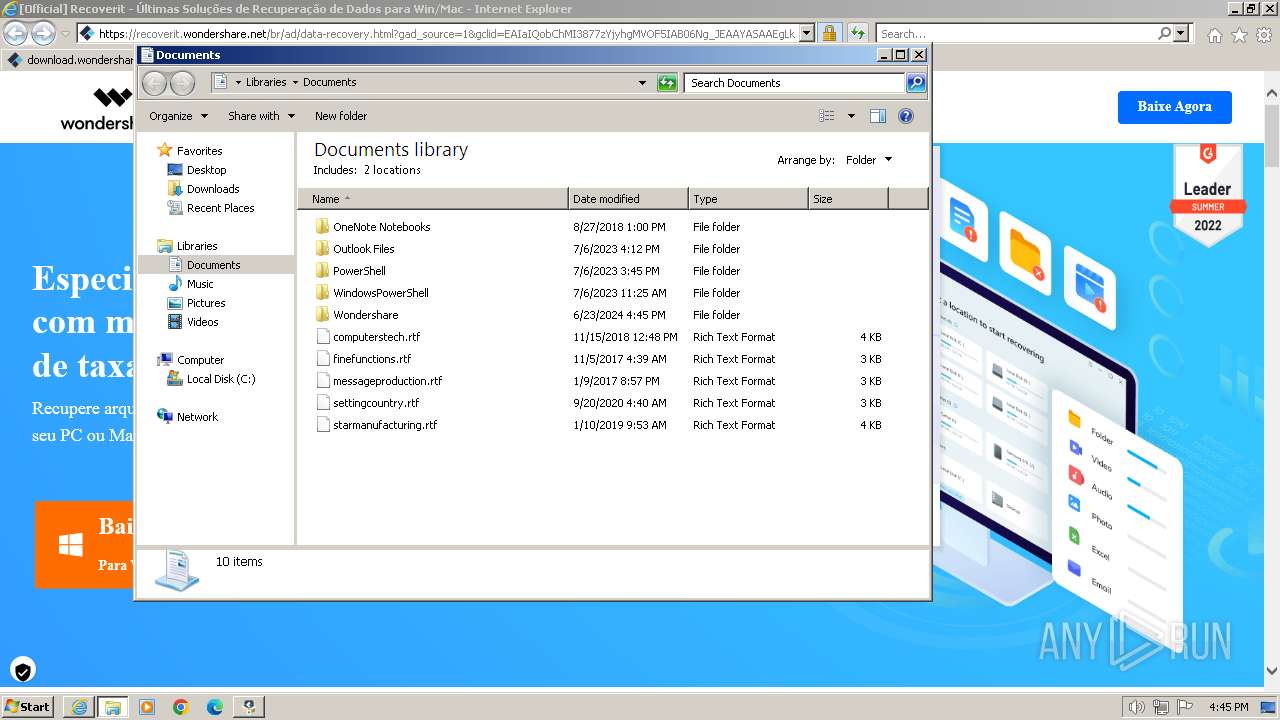Launch Media Player from taskbar

click(147, 707)
